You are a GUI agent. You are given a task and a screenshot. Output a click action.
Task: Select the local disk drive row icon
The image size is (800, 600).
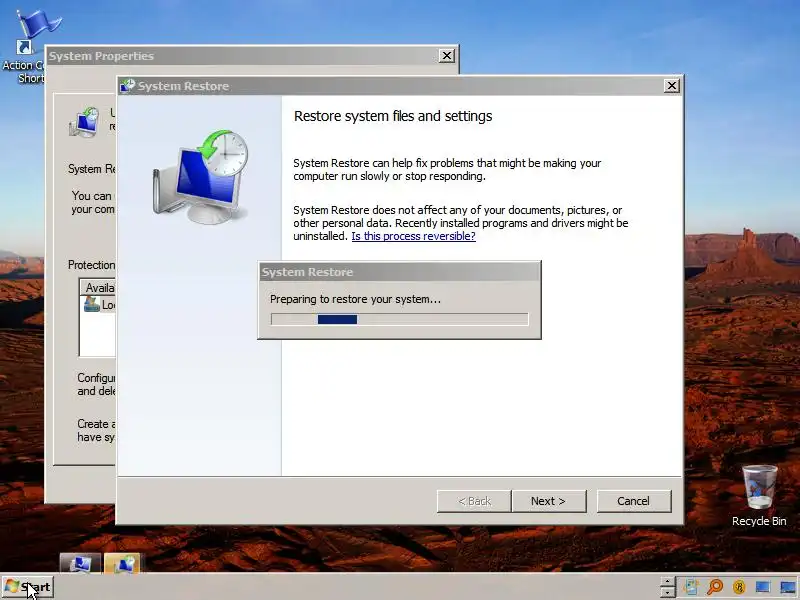click(x=92, y=304)
